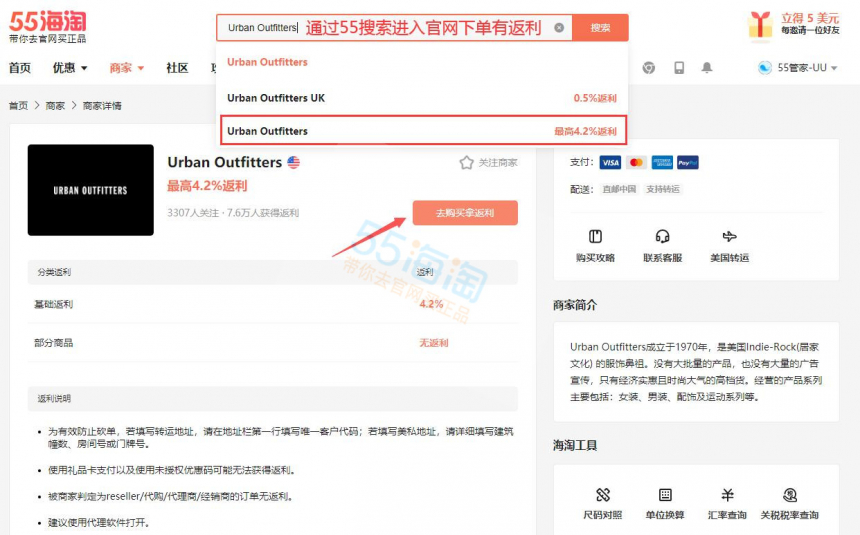Toggle the 关注商家 star icon
This screenshot has height=535, width=860.
466,162
